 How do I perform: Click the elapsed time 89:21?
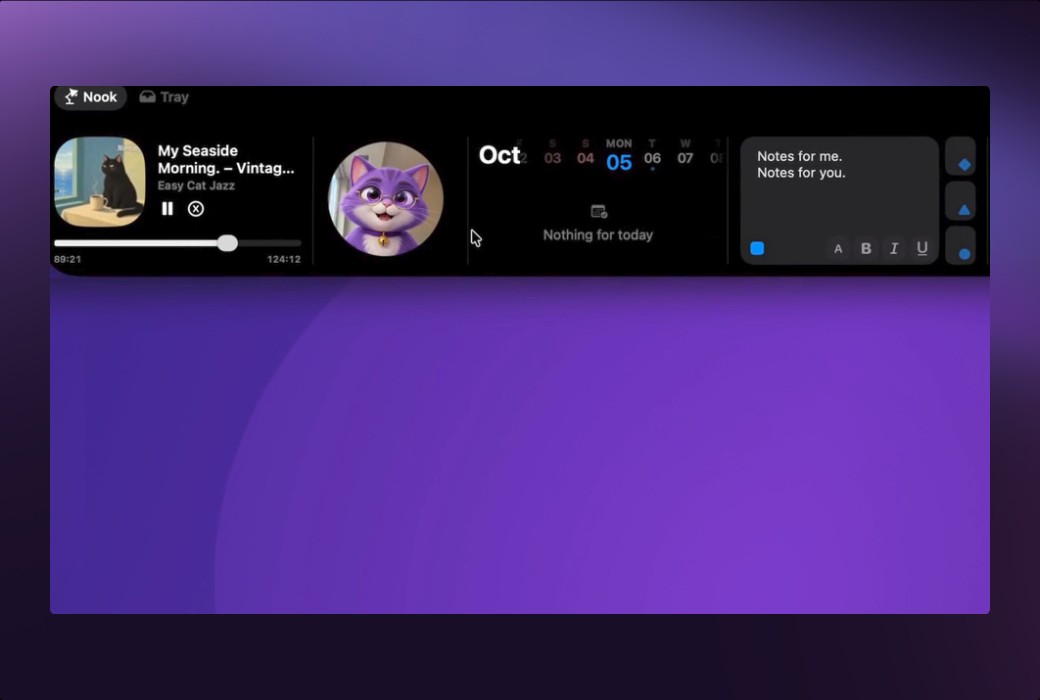click(68, 259)
